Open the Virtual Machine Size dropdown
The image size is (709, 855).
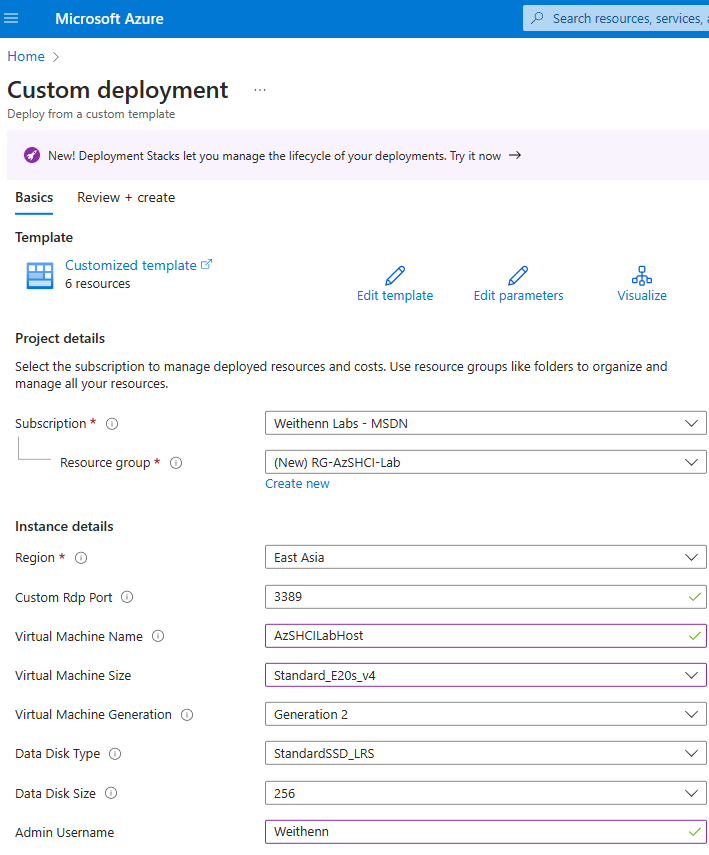485,675
